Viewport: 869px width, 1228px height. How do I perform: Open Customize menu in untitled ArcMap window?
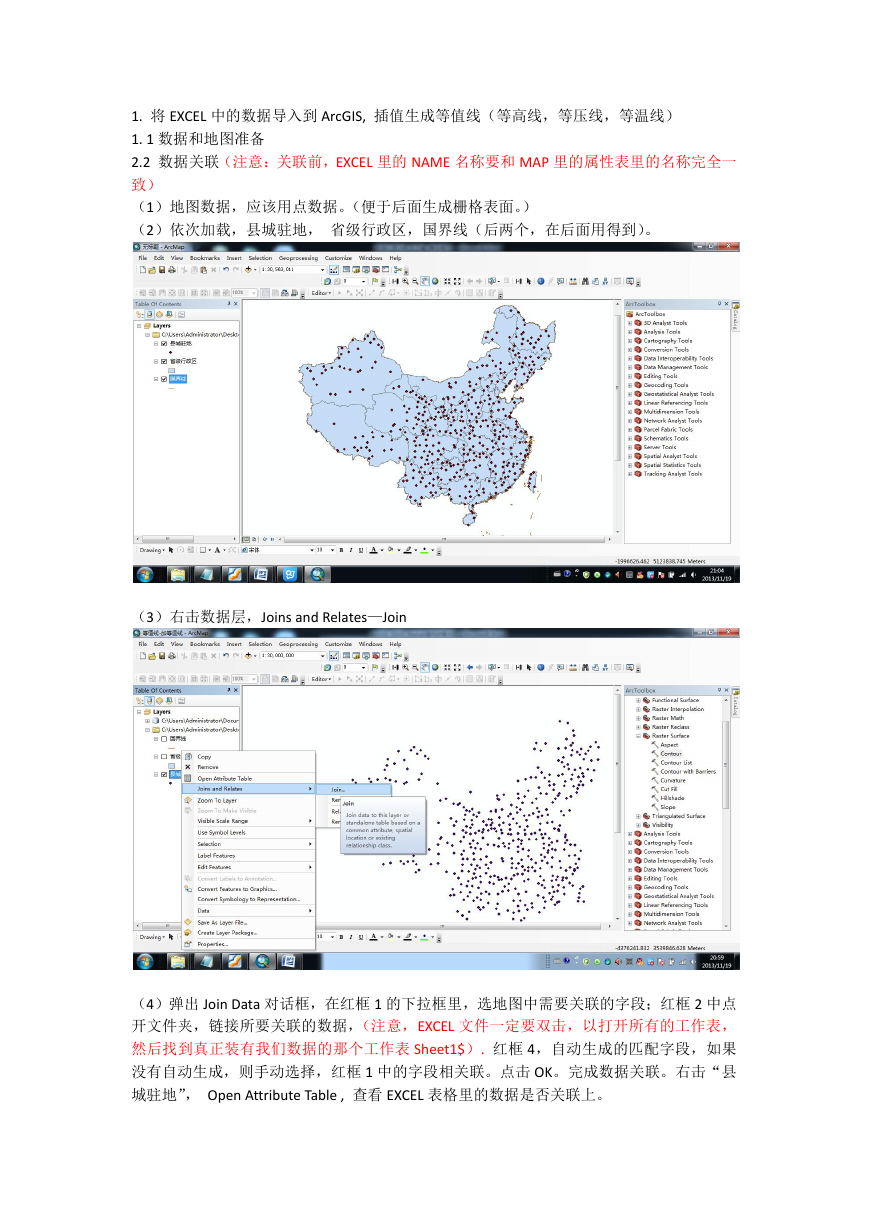337,258
